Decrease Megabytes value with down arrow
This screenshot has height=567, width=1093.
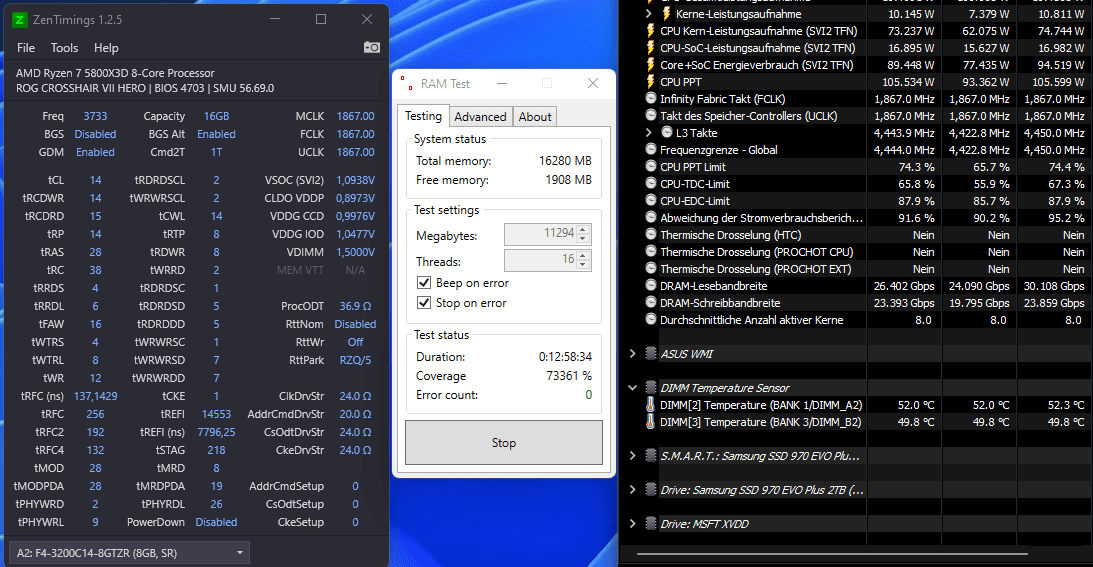coord(583,239)
